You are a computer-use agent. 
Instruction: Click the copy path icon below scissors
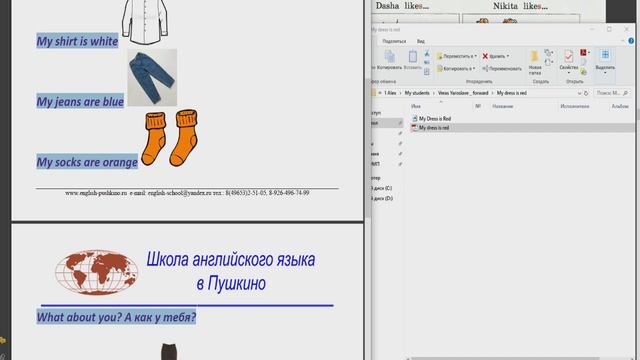[427, 62]
